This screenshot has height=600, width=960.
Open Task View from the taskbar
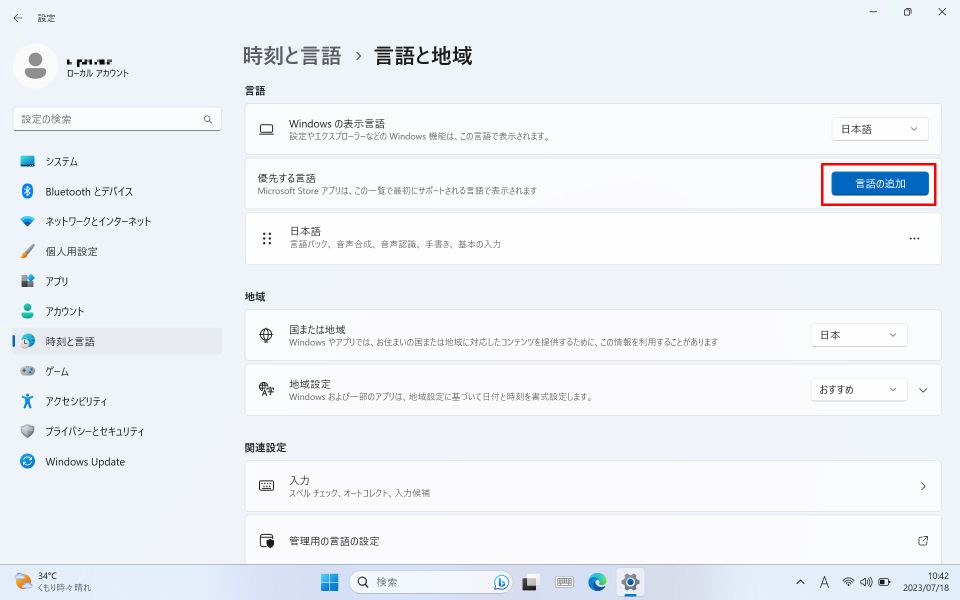click(530, 582)
